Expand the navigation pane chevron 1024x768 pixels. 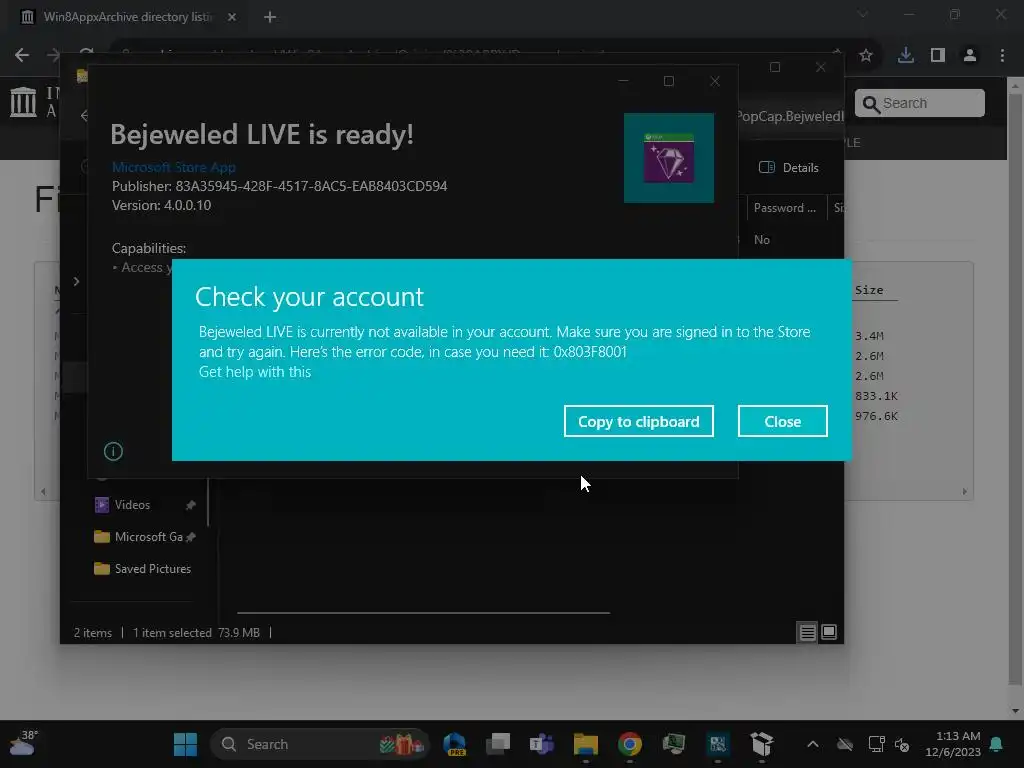(76, 281)
